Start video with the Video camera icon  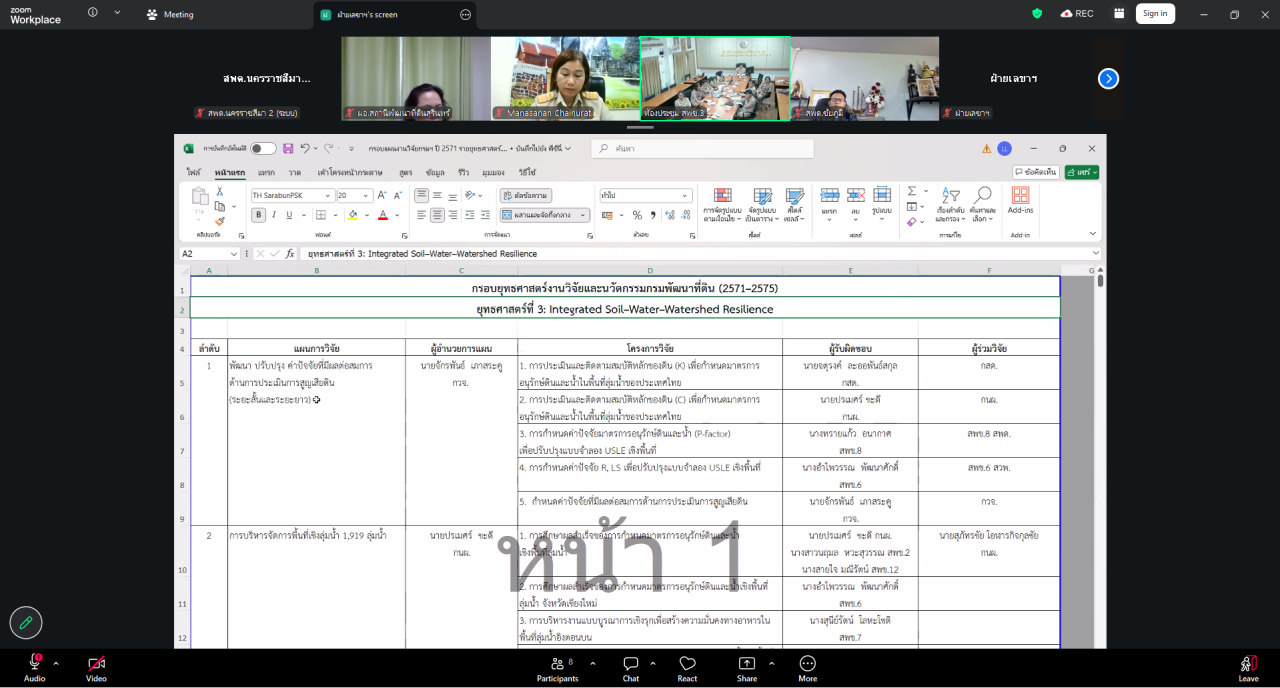[x=96, y=664]
